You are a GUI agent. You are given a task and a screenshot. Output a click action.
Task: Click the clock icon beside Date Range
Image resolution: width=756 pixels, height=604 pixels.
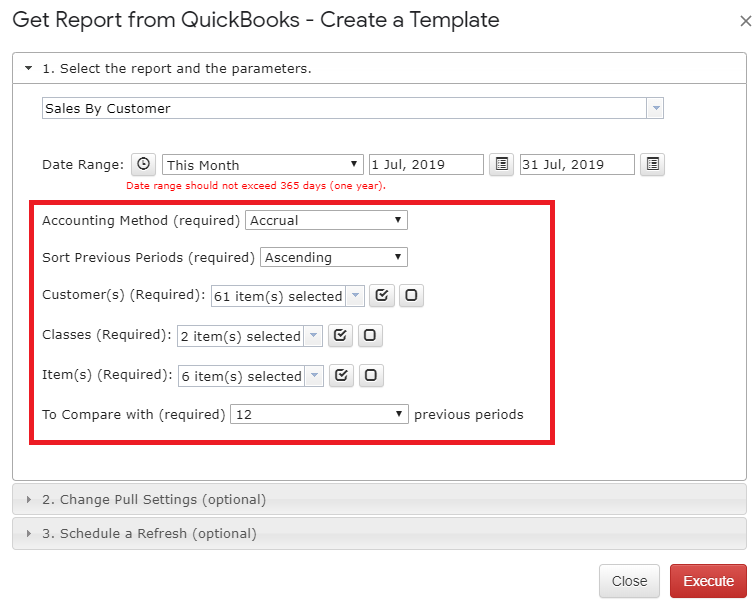click(143, 164)
